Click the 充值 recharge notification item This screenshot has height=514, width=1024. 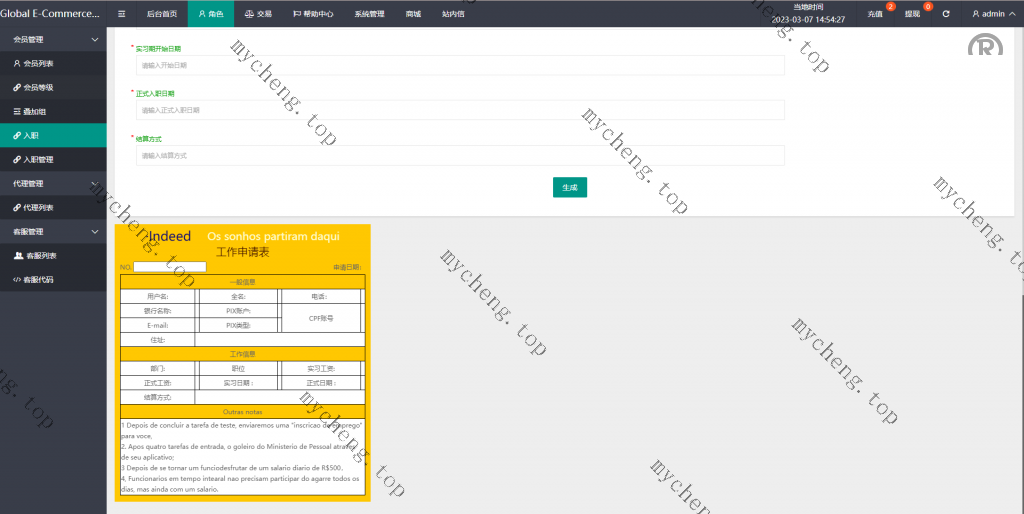876,14
